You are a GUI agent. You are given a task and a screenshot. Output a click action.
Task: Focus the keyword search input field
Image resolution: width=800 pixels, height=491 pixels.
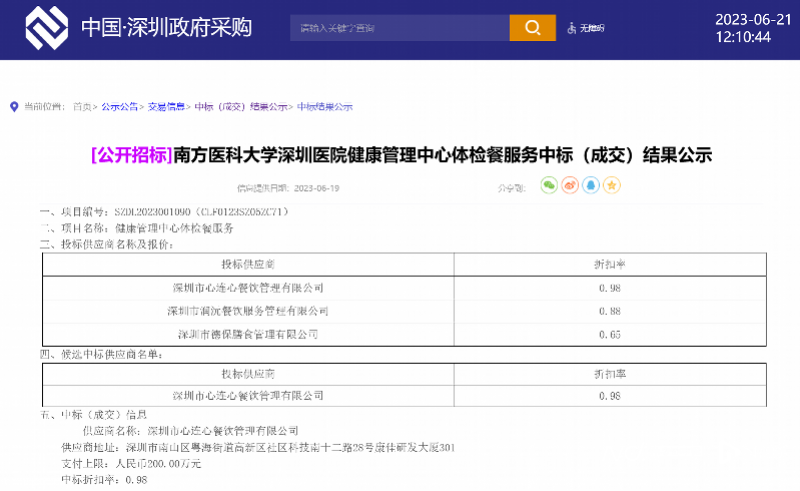click(x=399, y=28)
